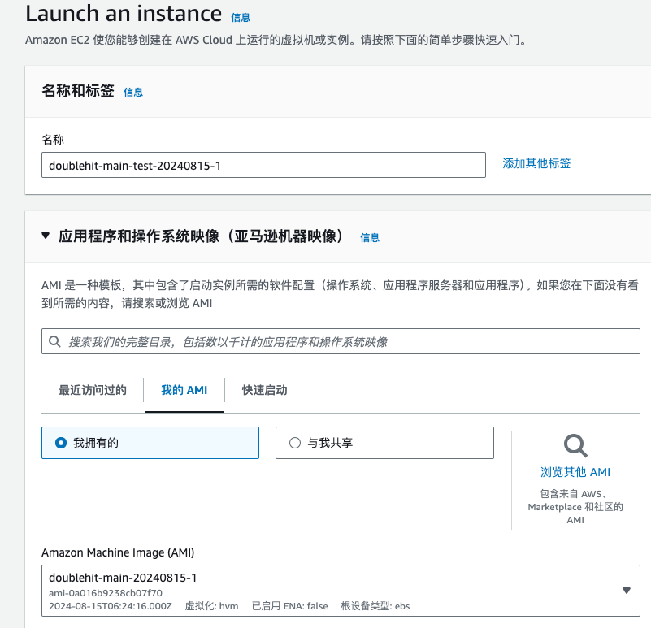Click the 名称和标签 section title

[x=77, y=91]
